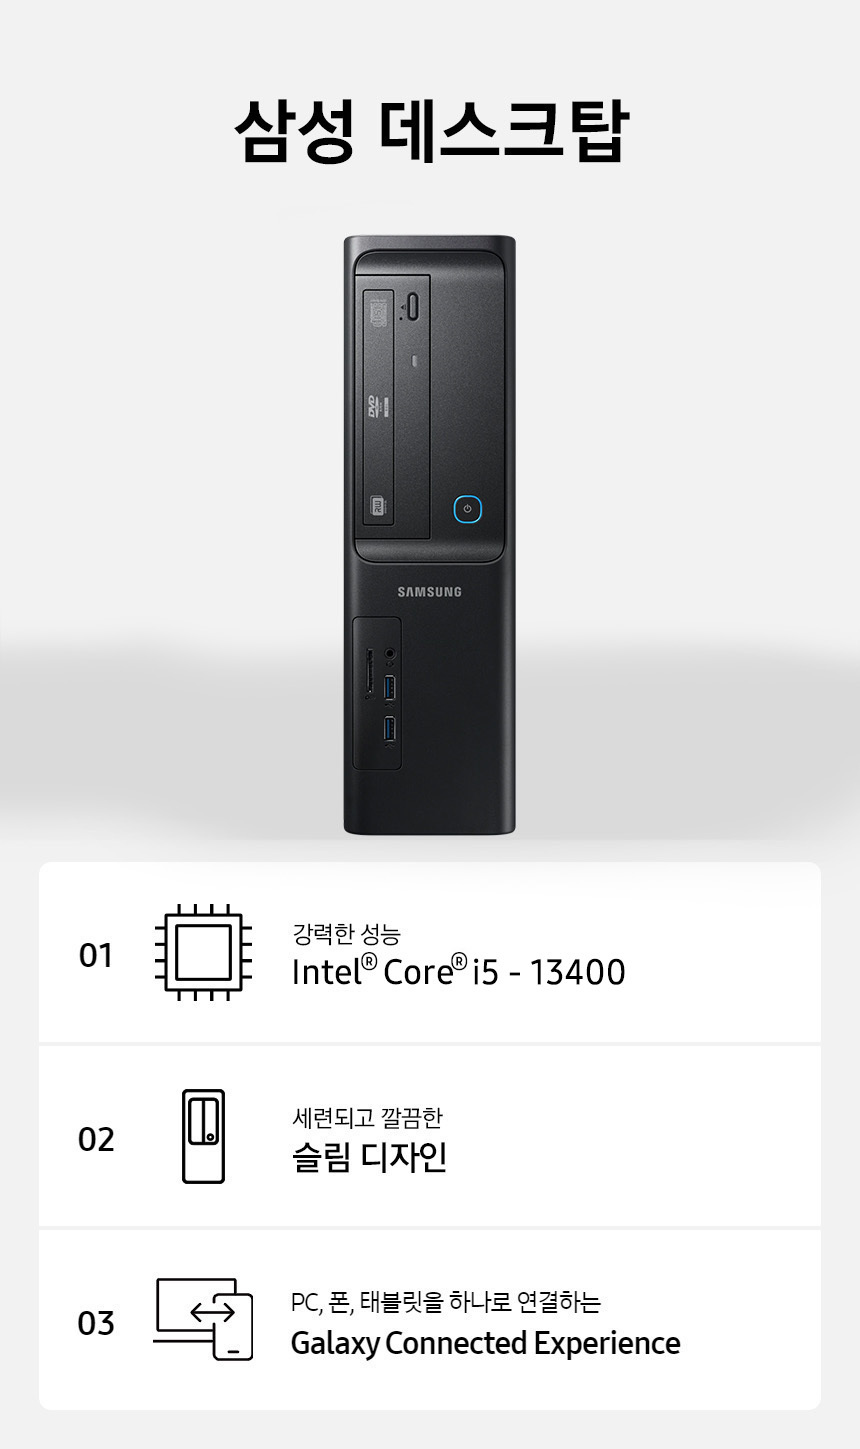860x1449 pixels.
Task: Click the headphone jack on front panel
Action: pyautogui.click(x=390, y=653)
